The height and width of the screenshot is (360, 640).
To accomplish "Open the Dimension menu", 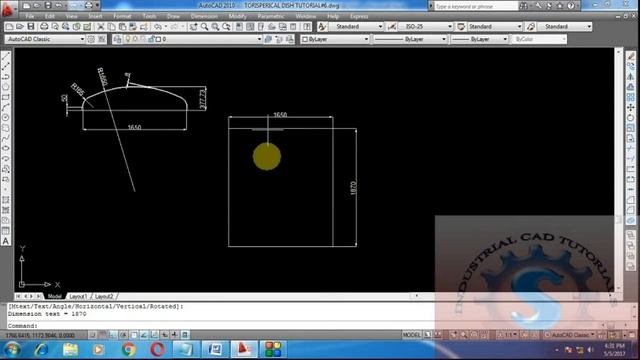I will [x=204, y=16].
